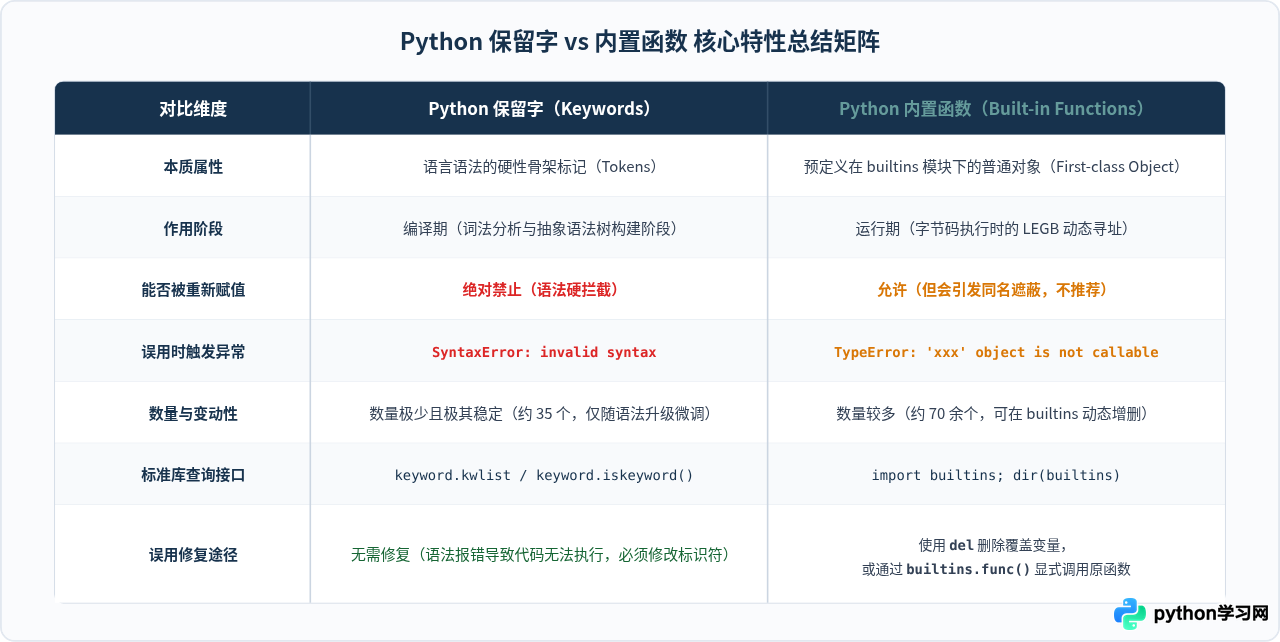Click the 误用修复途径 row label

(x=193, y=554)
